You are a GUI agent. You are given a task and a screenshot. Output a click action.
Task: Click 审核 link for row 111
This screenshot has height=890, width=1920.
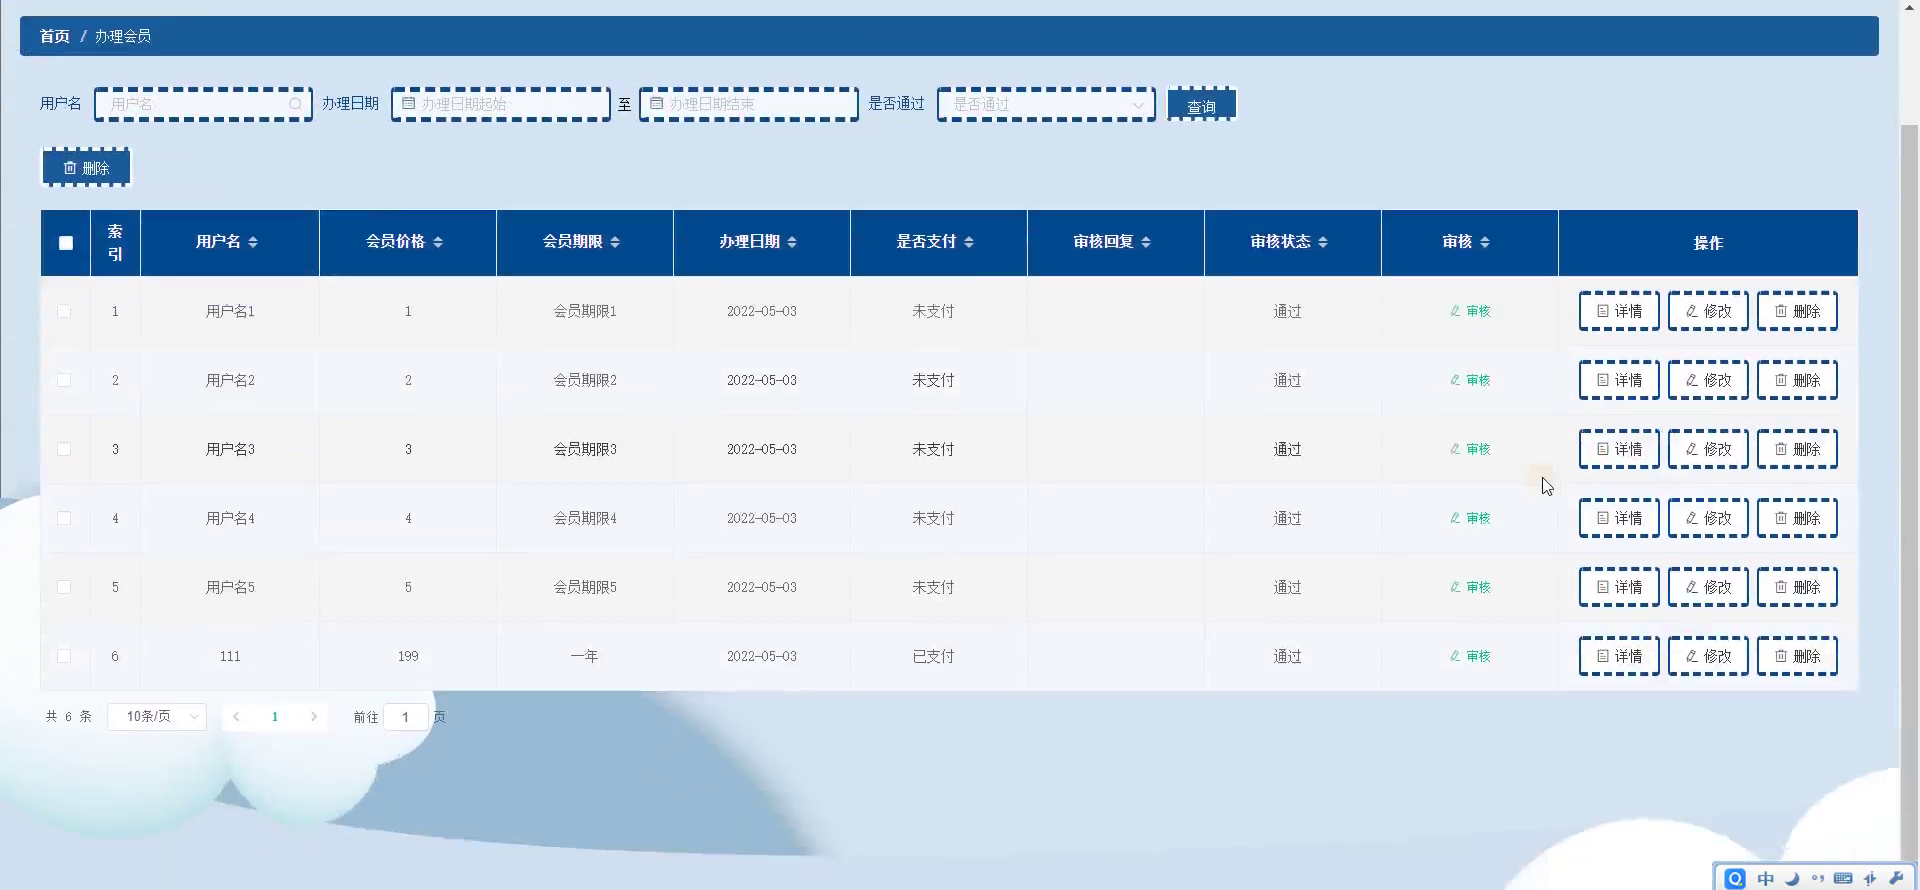[x=1470, y=656]
